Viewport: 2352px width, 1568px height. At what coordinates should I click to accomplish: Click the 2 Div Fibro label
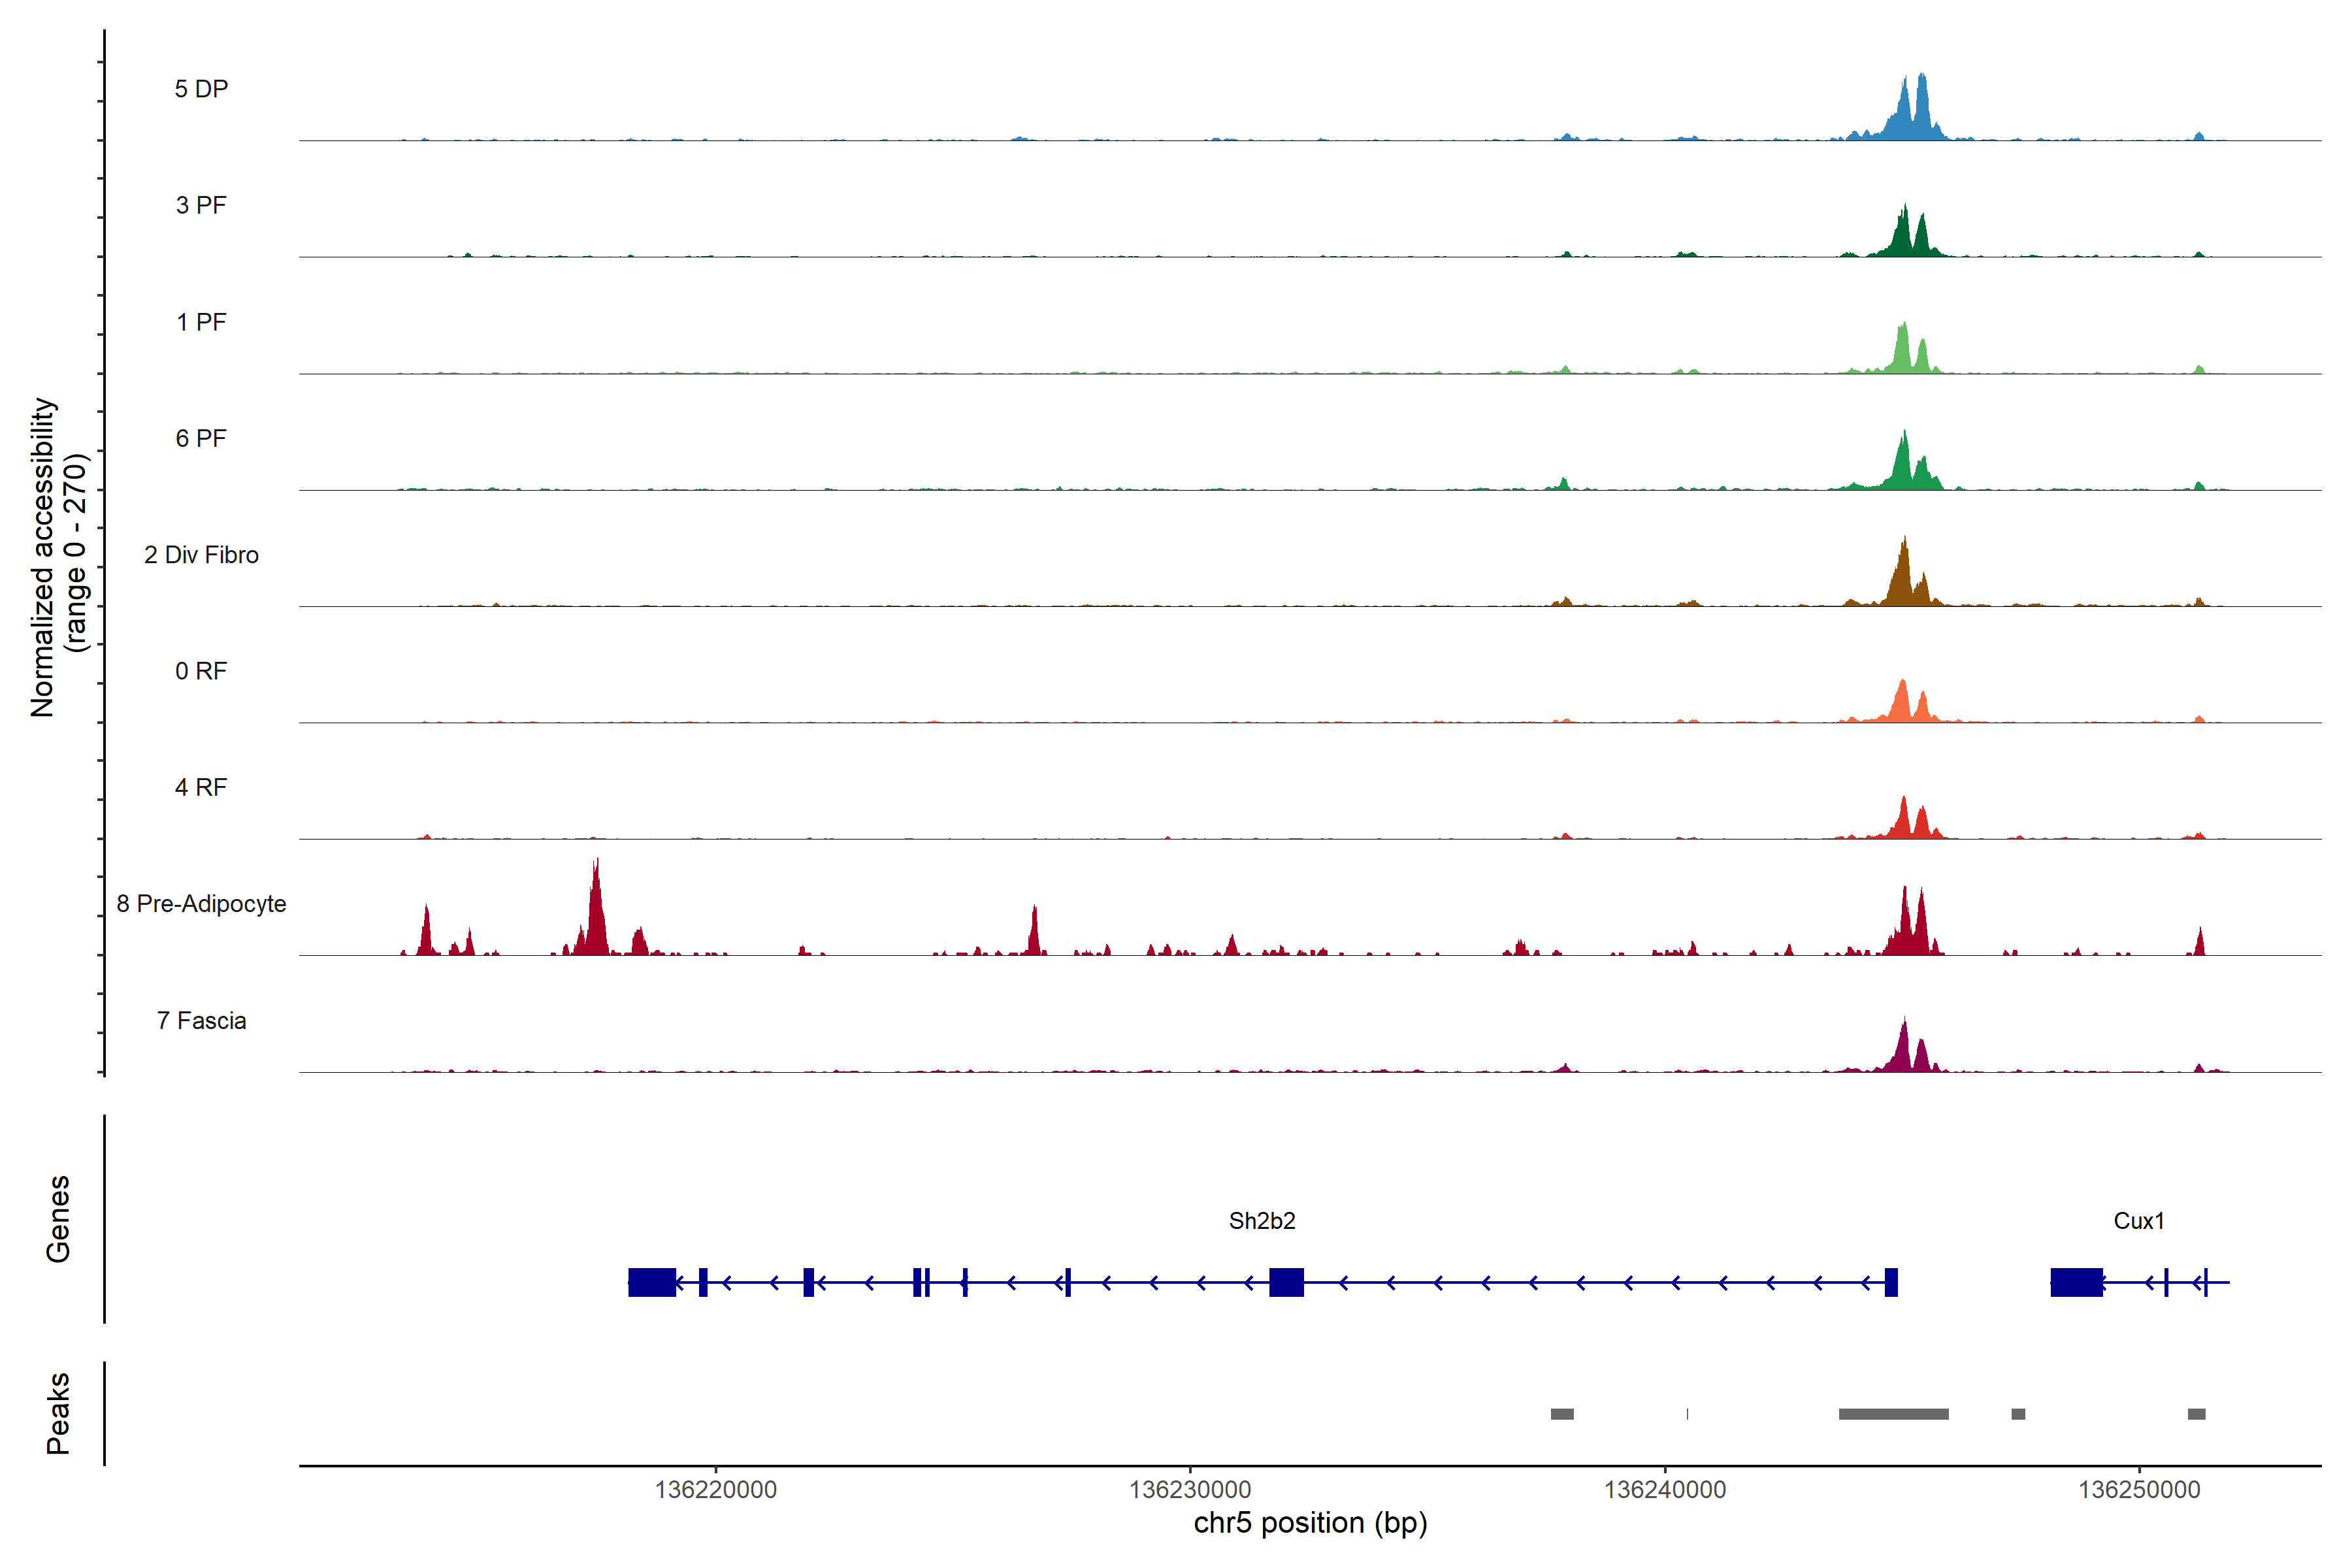point(201,555)
